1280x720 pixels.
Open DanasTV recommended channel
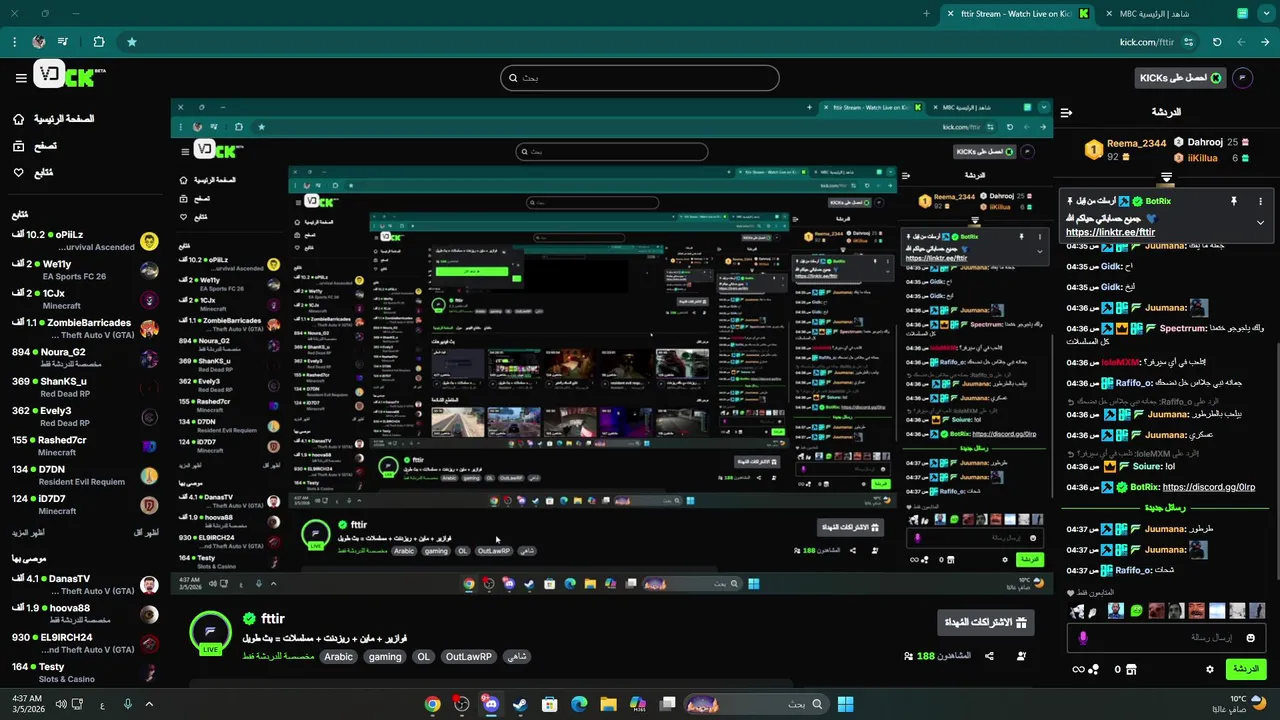click(85, 584)
